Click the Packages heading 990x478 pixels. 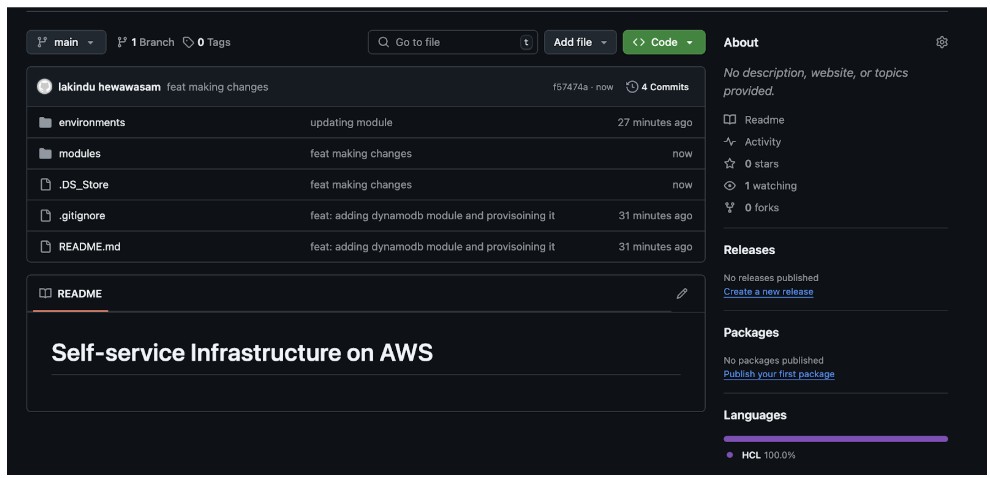point(751,333)
